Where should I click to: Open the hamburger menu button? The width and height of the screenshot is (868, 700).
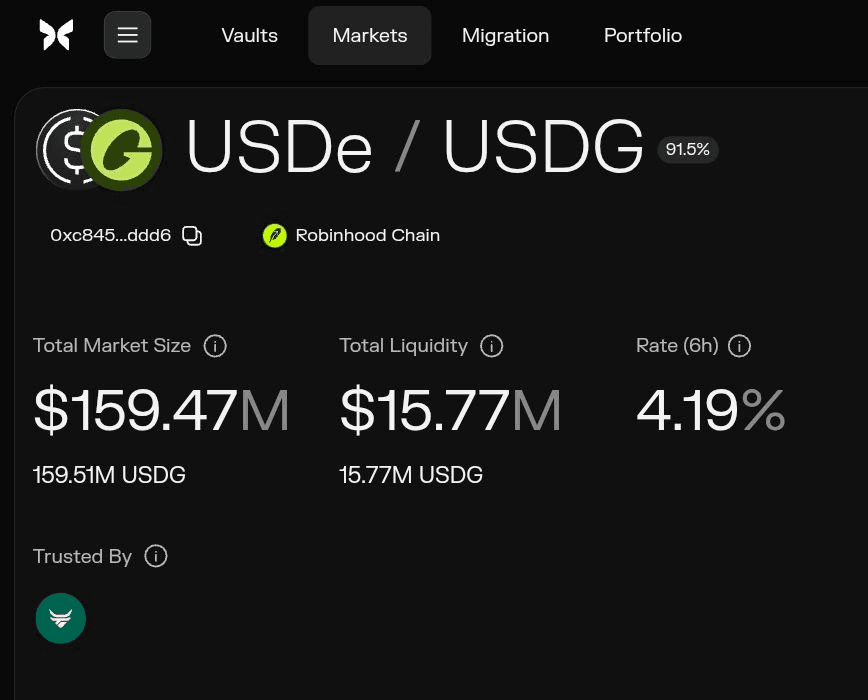coord(127,35)
